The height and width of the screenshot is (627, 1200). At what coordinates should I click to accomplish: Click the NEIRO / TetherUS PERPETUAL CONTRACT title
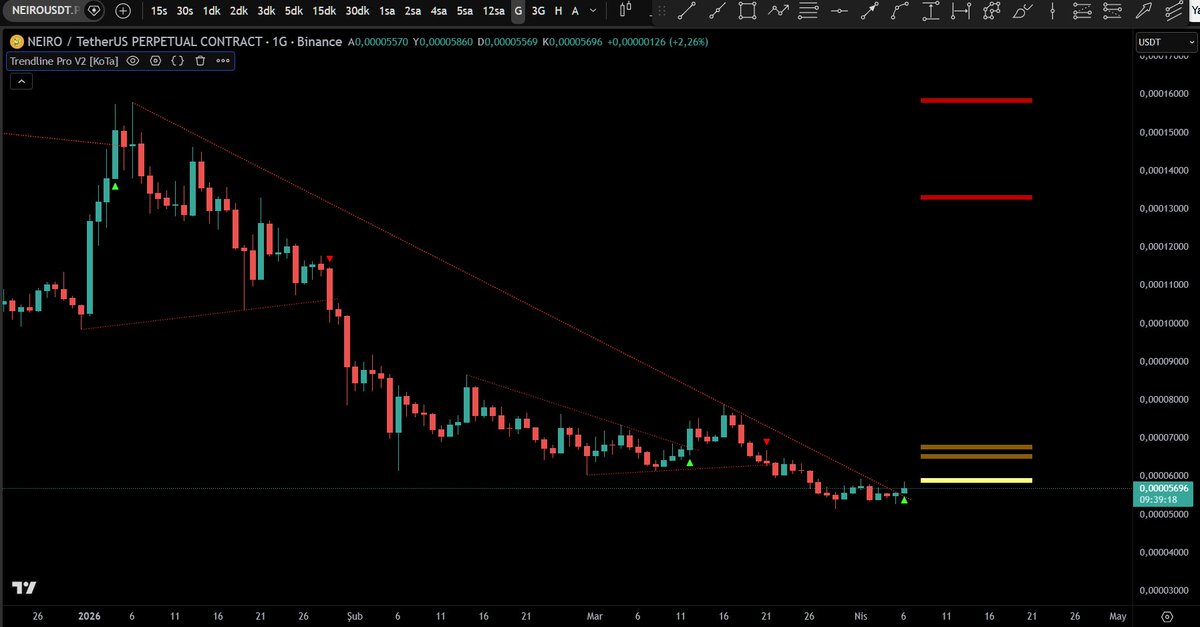[143, 42]
